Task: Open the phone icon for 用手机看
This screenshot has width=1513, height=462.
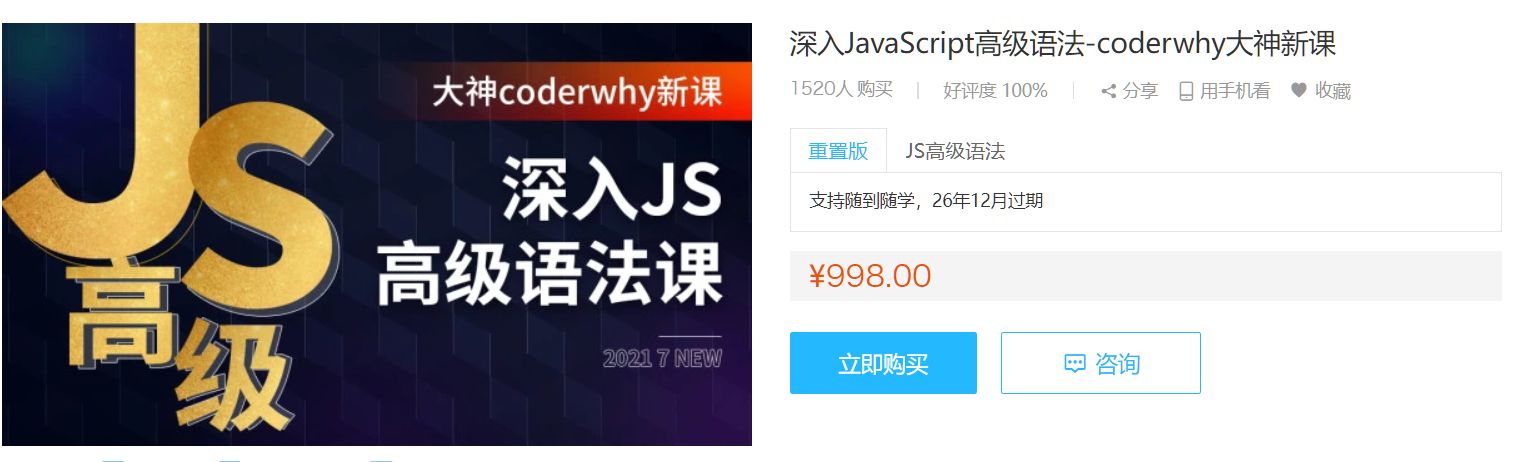Action: click(1186, 91)
